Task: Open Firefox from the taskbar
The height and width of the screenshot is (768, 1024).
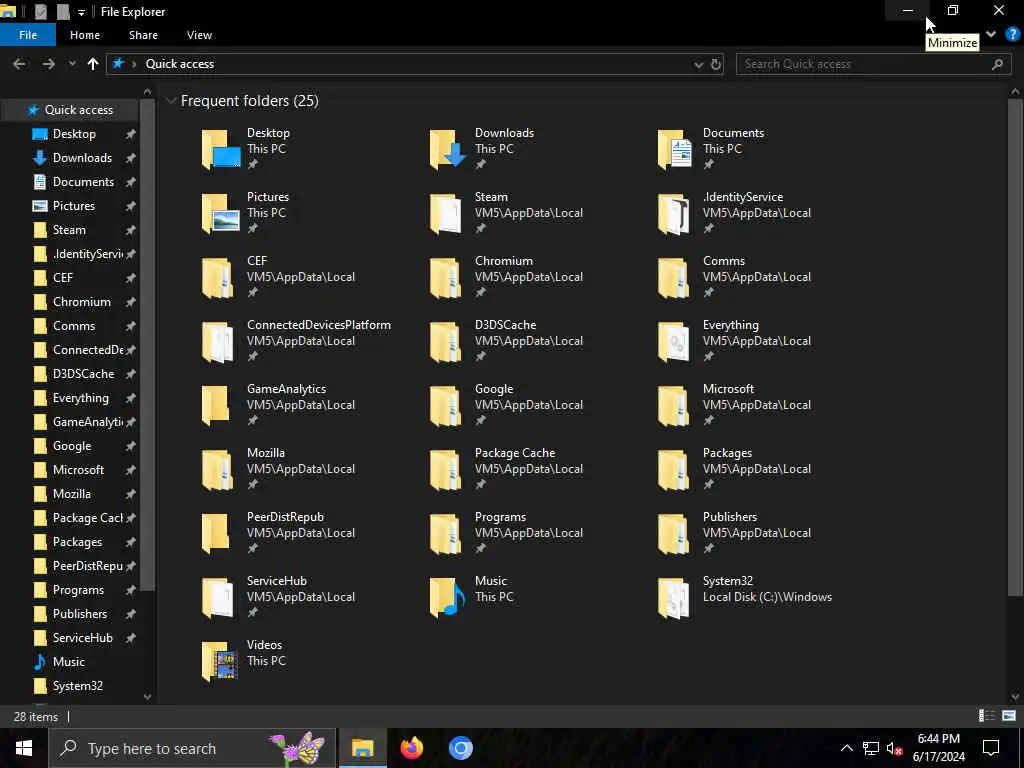Action: click(x=411, y=748)
